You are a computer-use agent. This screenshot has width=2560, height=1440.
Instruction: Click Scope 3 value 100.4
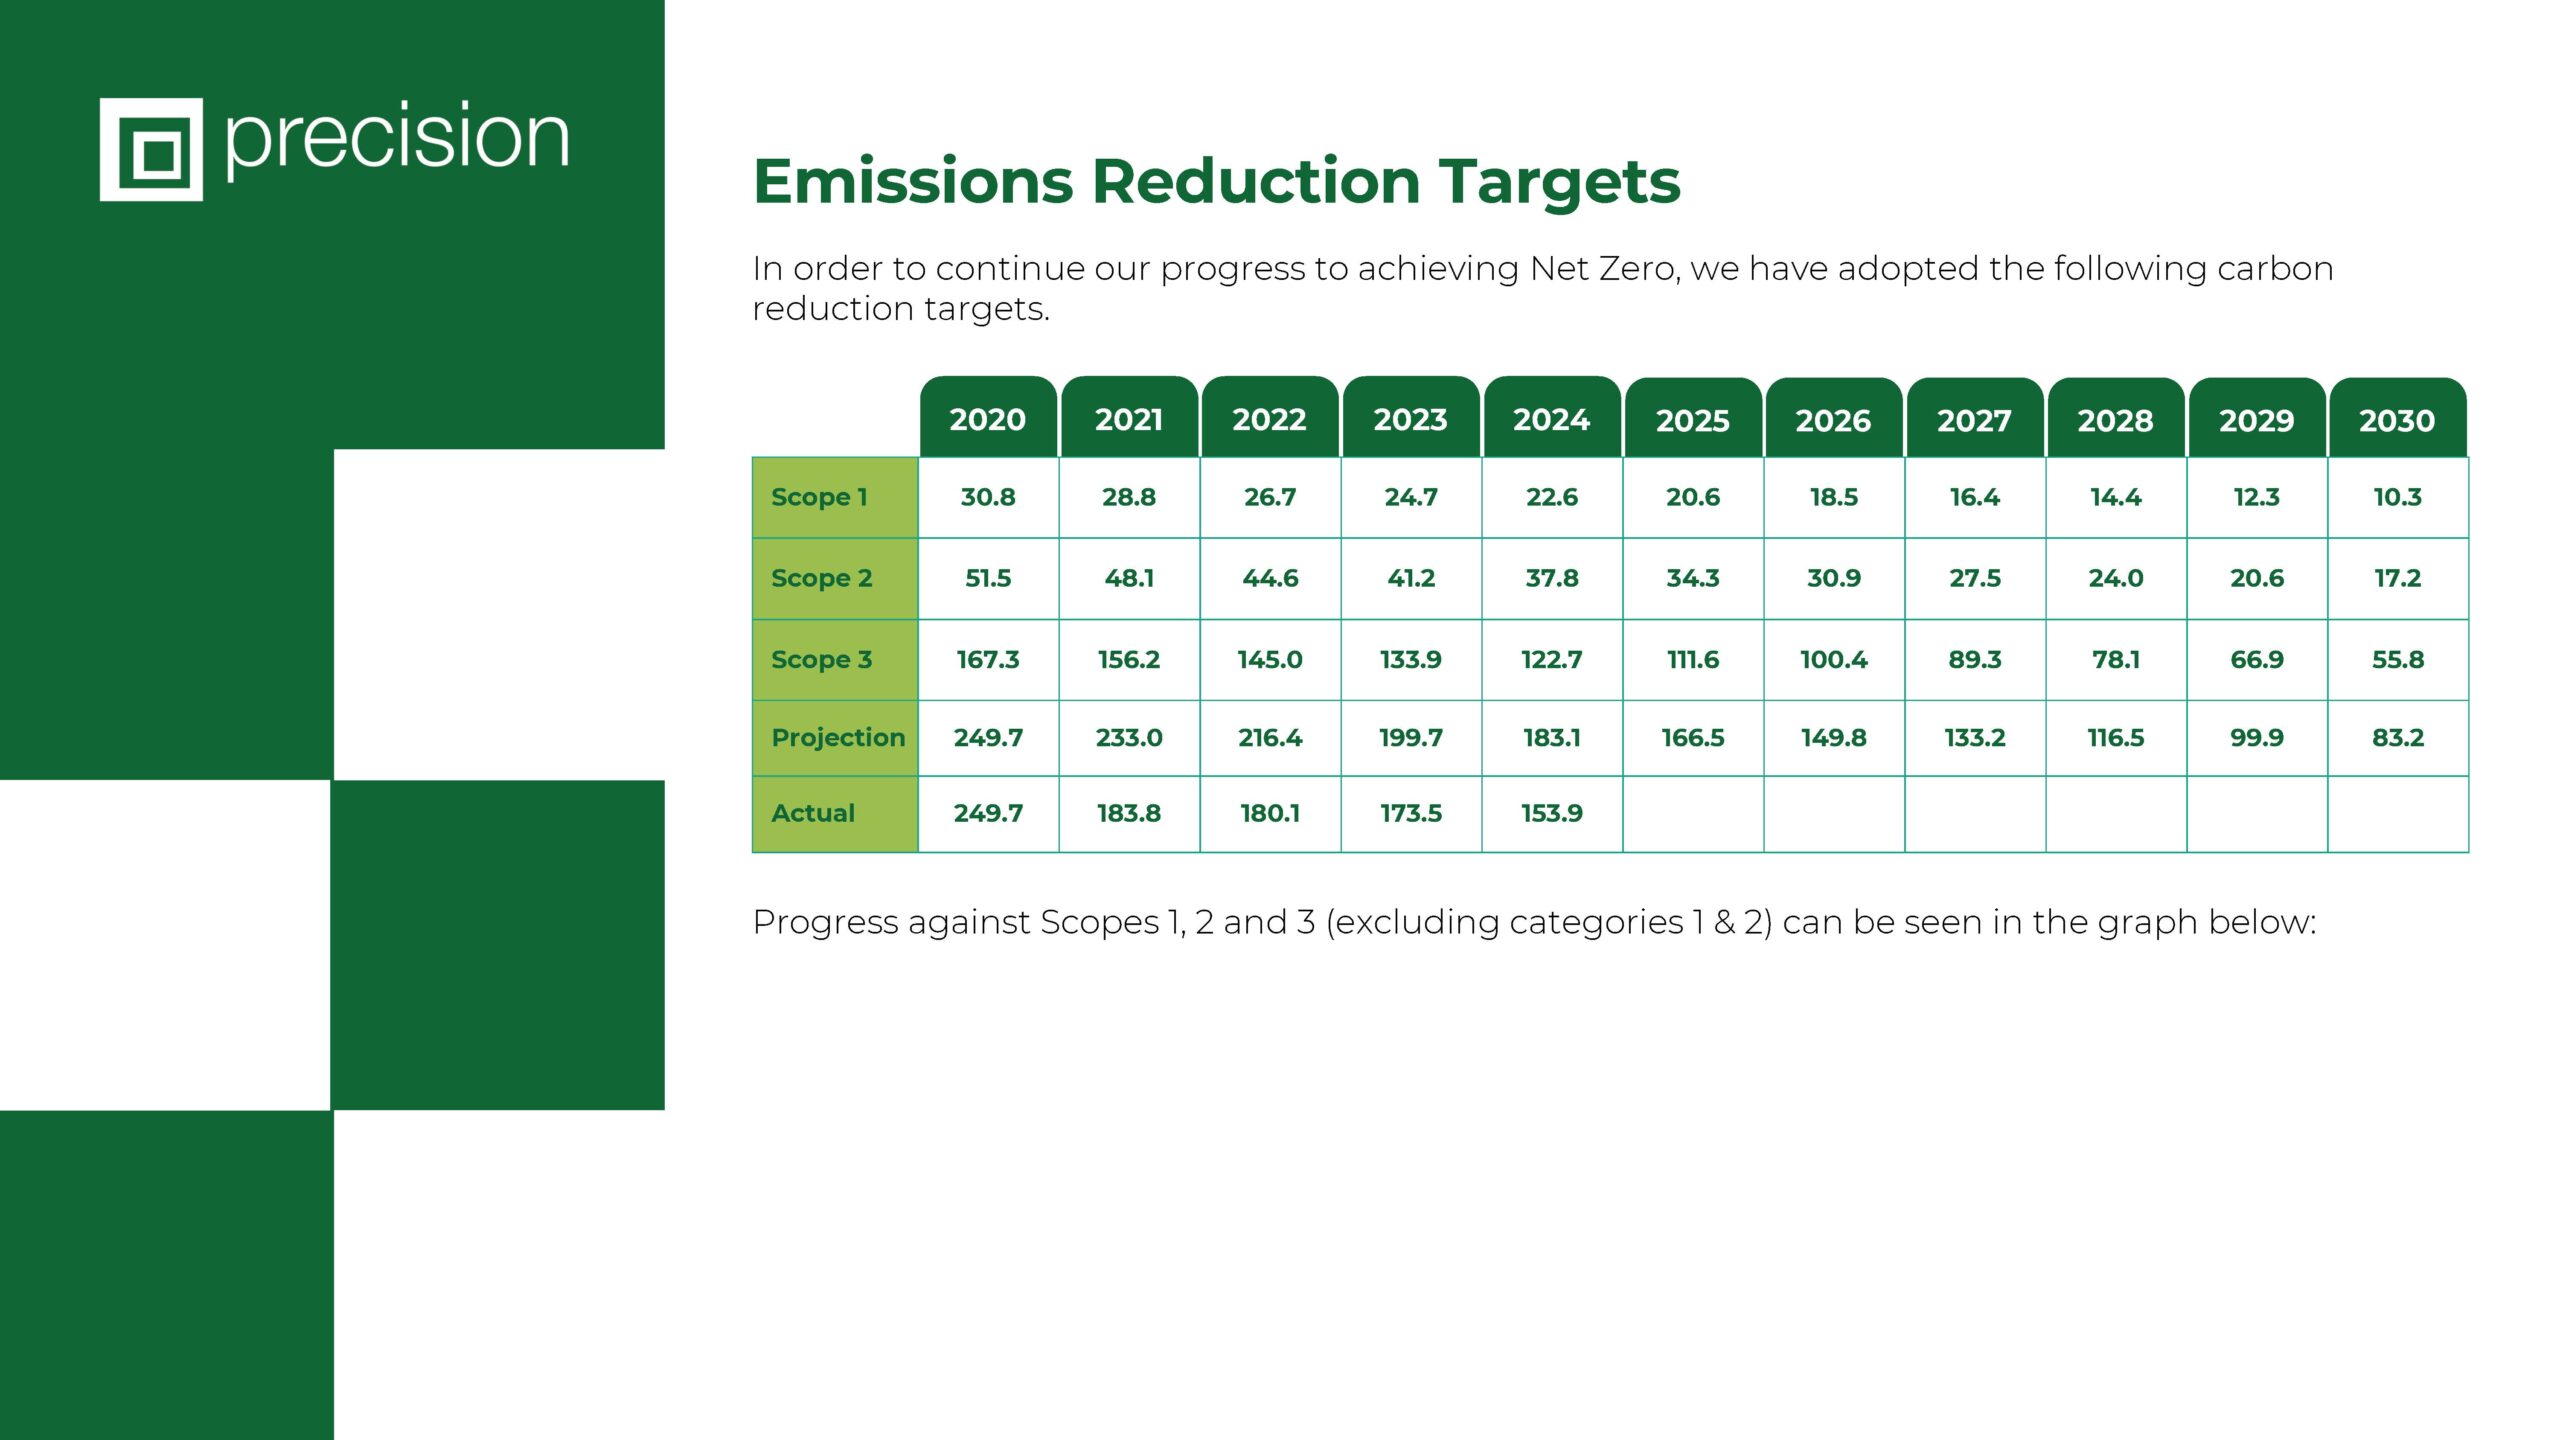[x=1834, y=660]
